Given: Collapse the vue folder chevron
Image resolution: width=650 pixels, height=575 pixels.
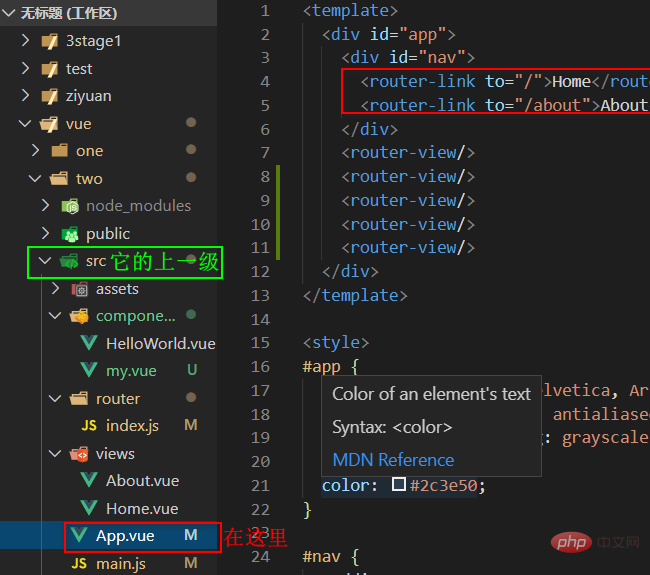Looking at the screenshot, I should [25, 124].
